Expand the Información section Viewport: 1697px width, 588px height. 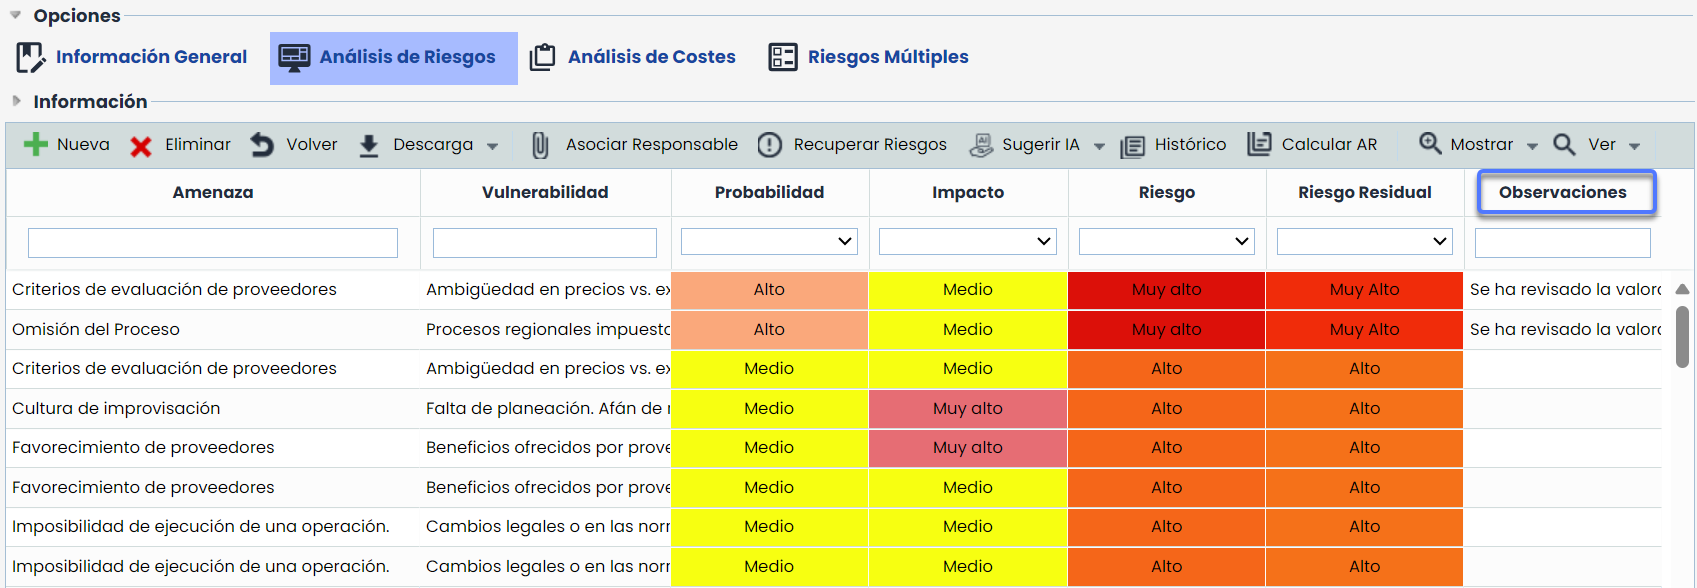click(x=16, y=101)
